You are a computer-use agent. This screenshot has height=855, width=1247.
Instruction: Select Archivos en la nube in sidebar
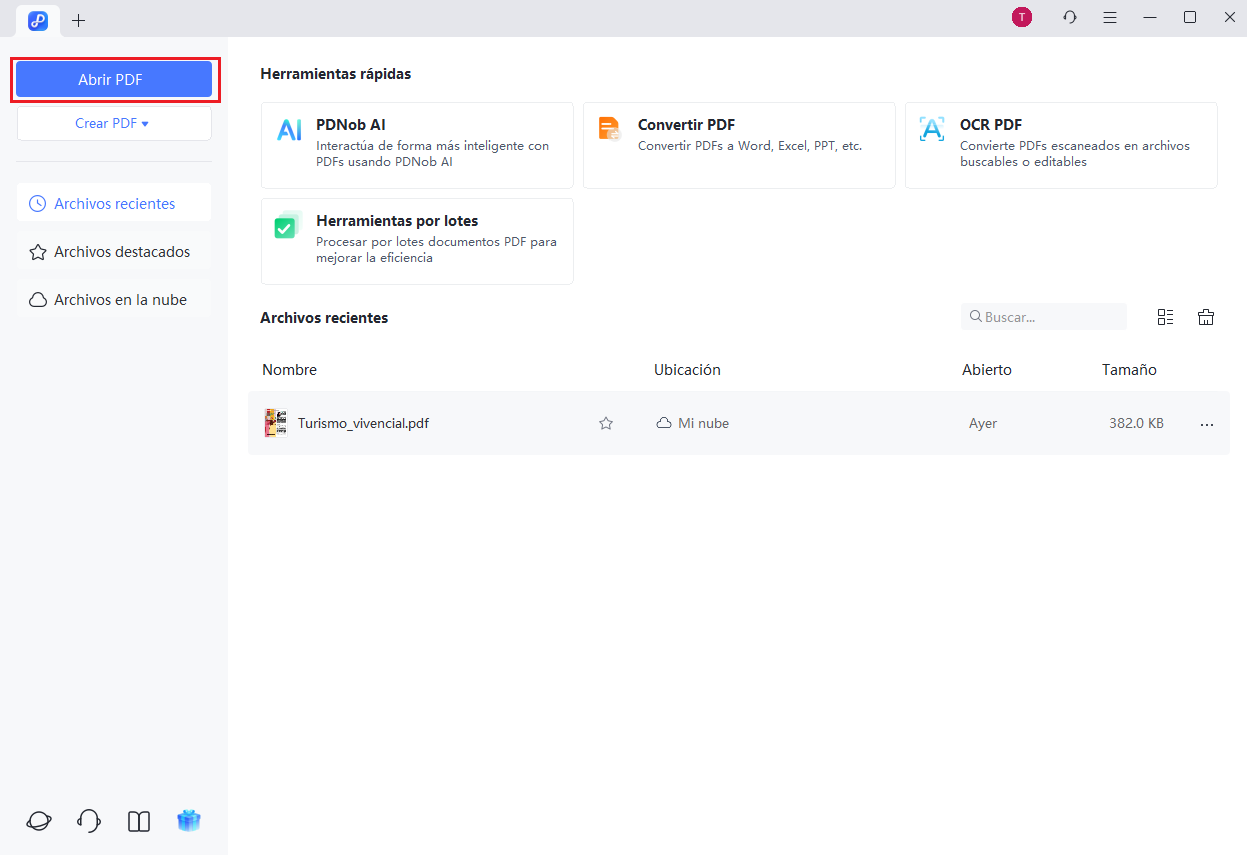tap(114, 300)
